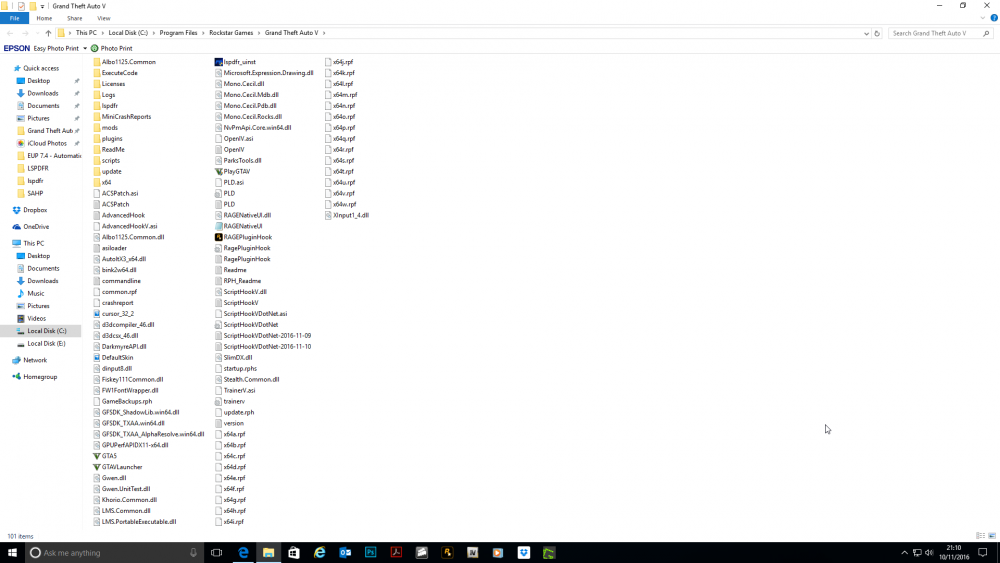The height and width of the screenshot is (563, 1000).
Task: Open Task View on the taskbar
Action: point(217,553)
